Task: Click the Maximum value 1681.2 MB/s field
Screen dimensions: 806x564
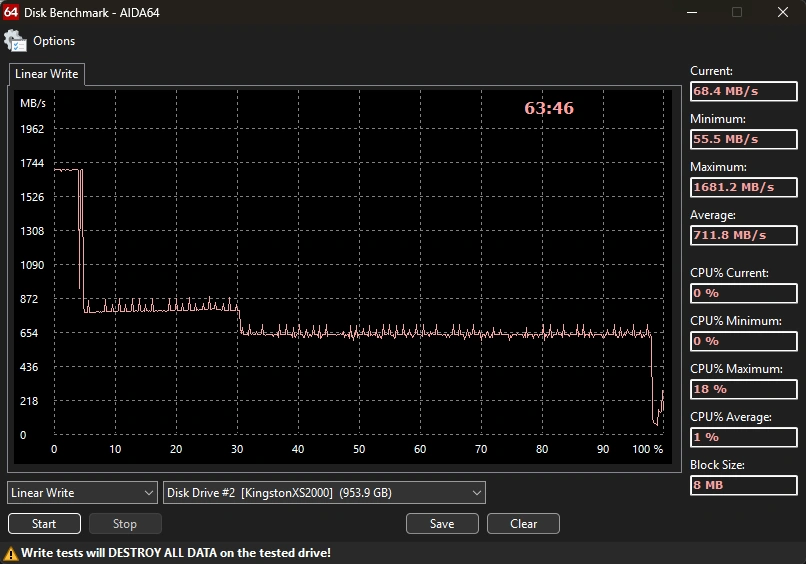Action: [744, 187]
